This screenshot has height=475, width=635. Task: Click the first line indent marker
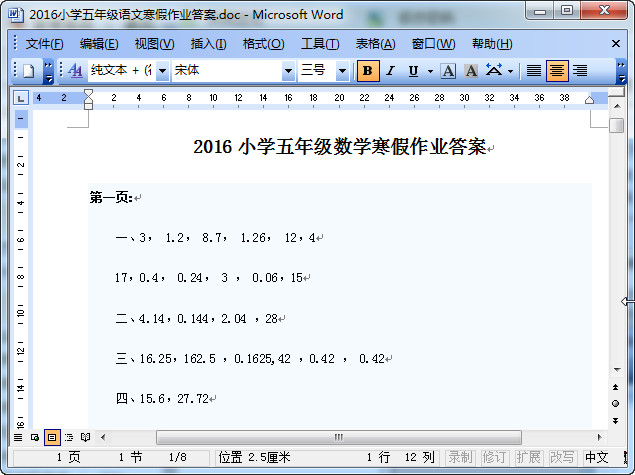(x=88, y=94)
